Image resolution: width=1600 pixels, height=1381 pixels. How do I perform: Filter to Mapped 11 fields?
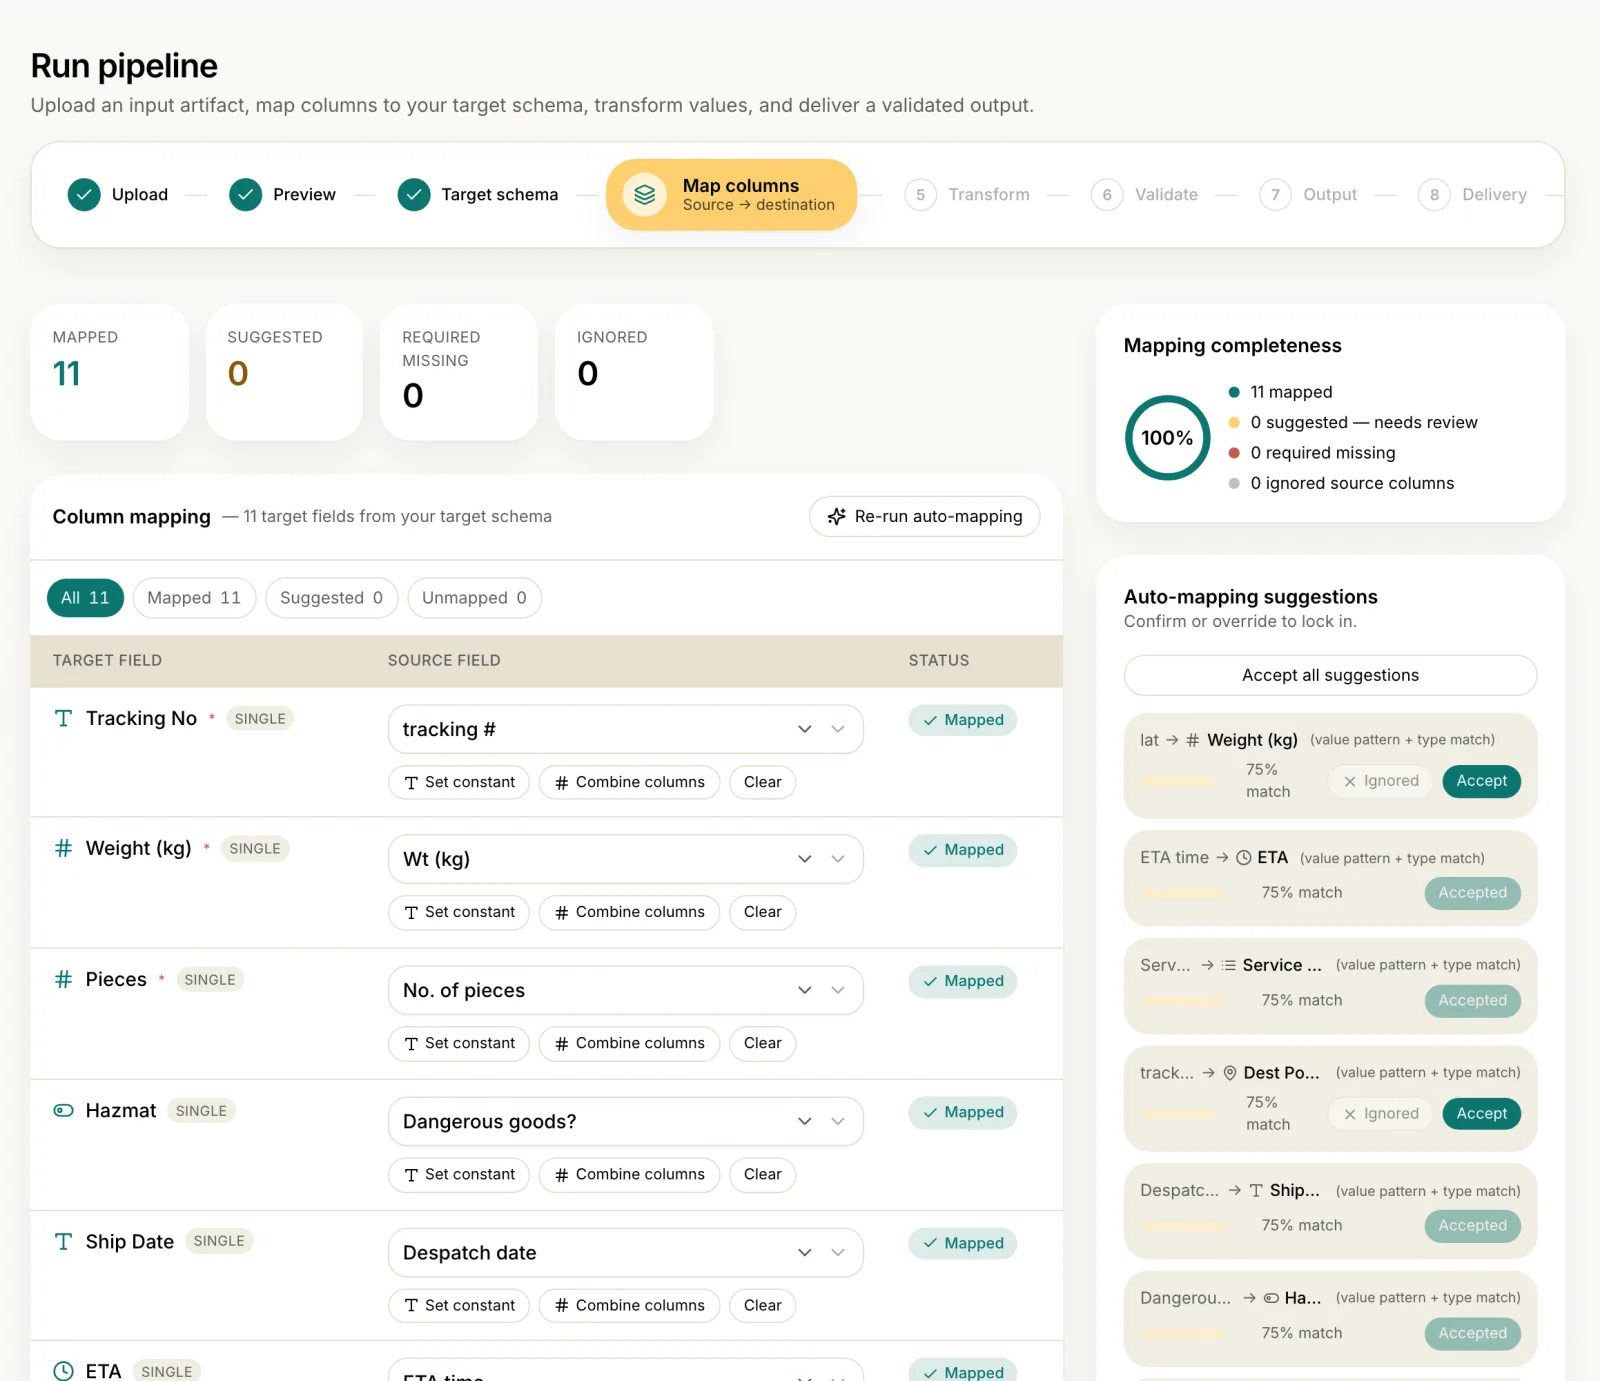click(194, 598)
